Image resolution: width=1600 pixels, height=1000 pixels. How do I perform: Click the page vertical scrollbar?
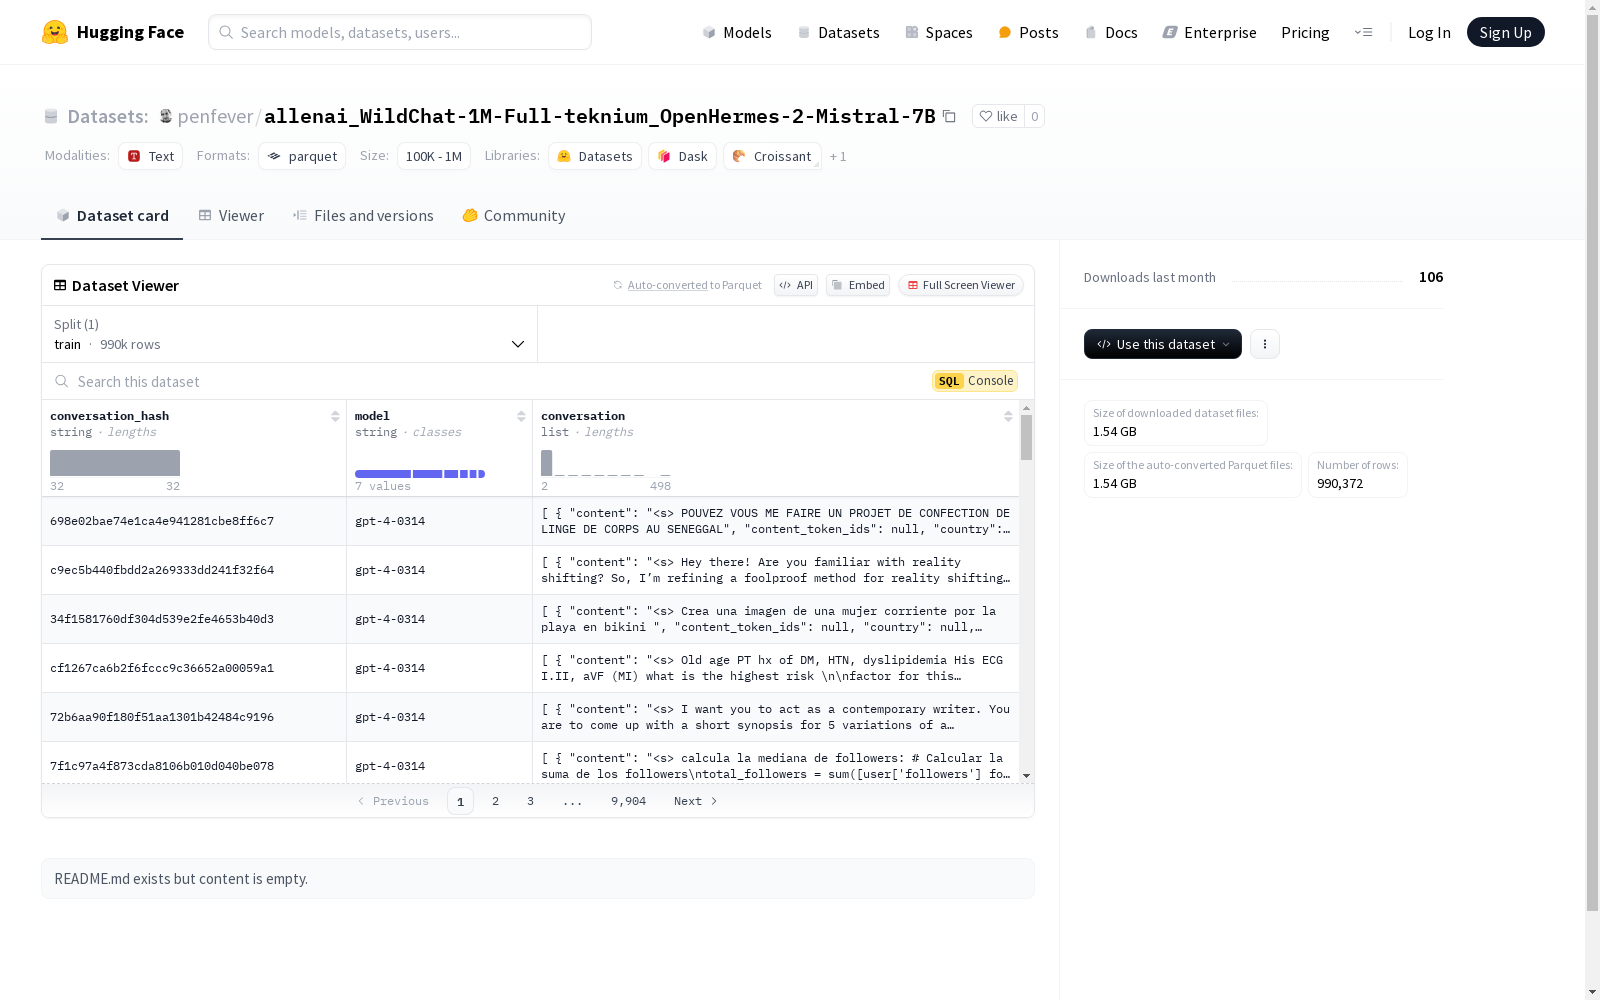[x=1592, y=462]
